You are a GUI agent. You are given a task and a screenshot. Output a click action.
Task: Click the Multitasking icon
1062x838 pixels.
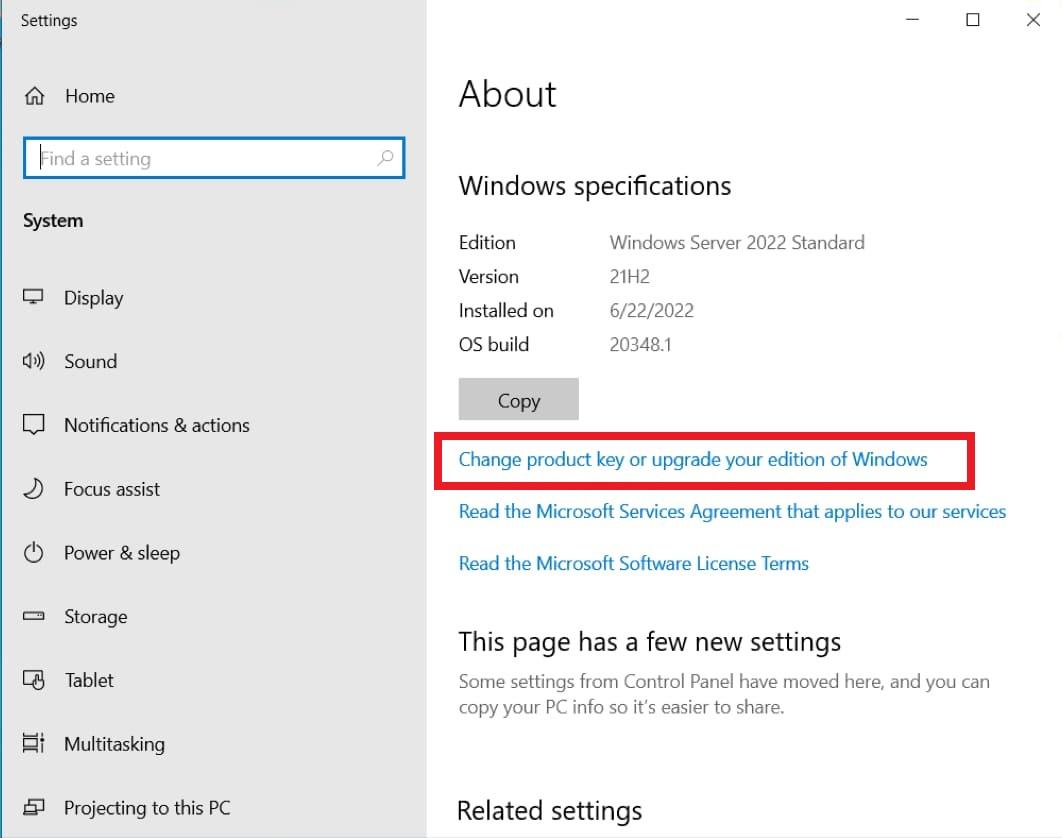click(34, 744)
